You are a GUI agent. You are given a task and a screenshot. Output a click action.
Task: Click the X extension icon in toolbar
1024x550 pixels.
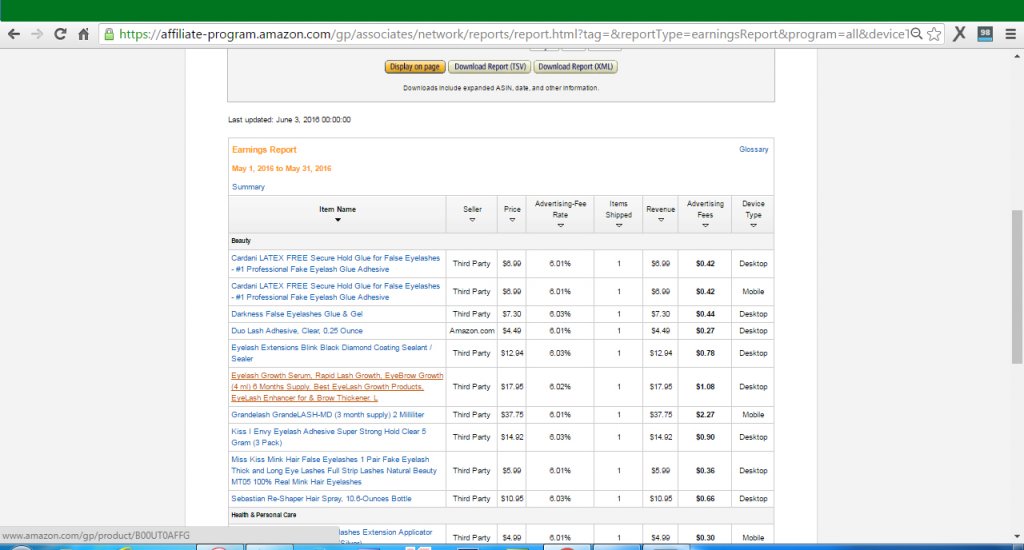coord(959,34)
